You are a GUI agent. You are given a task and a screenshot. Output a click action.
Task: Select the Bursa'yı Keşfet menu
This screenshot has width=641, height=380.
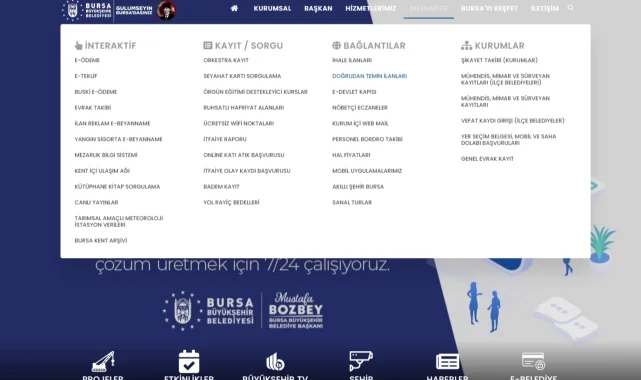489,8
